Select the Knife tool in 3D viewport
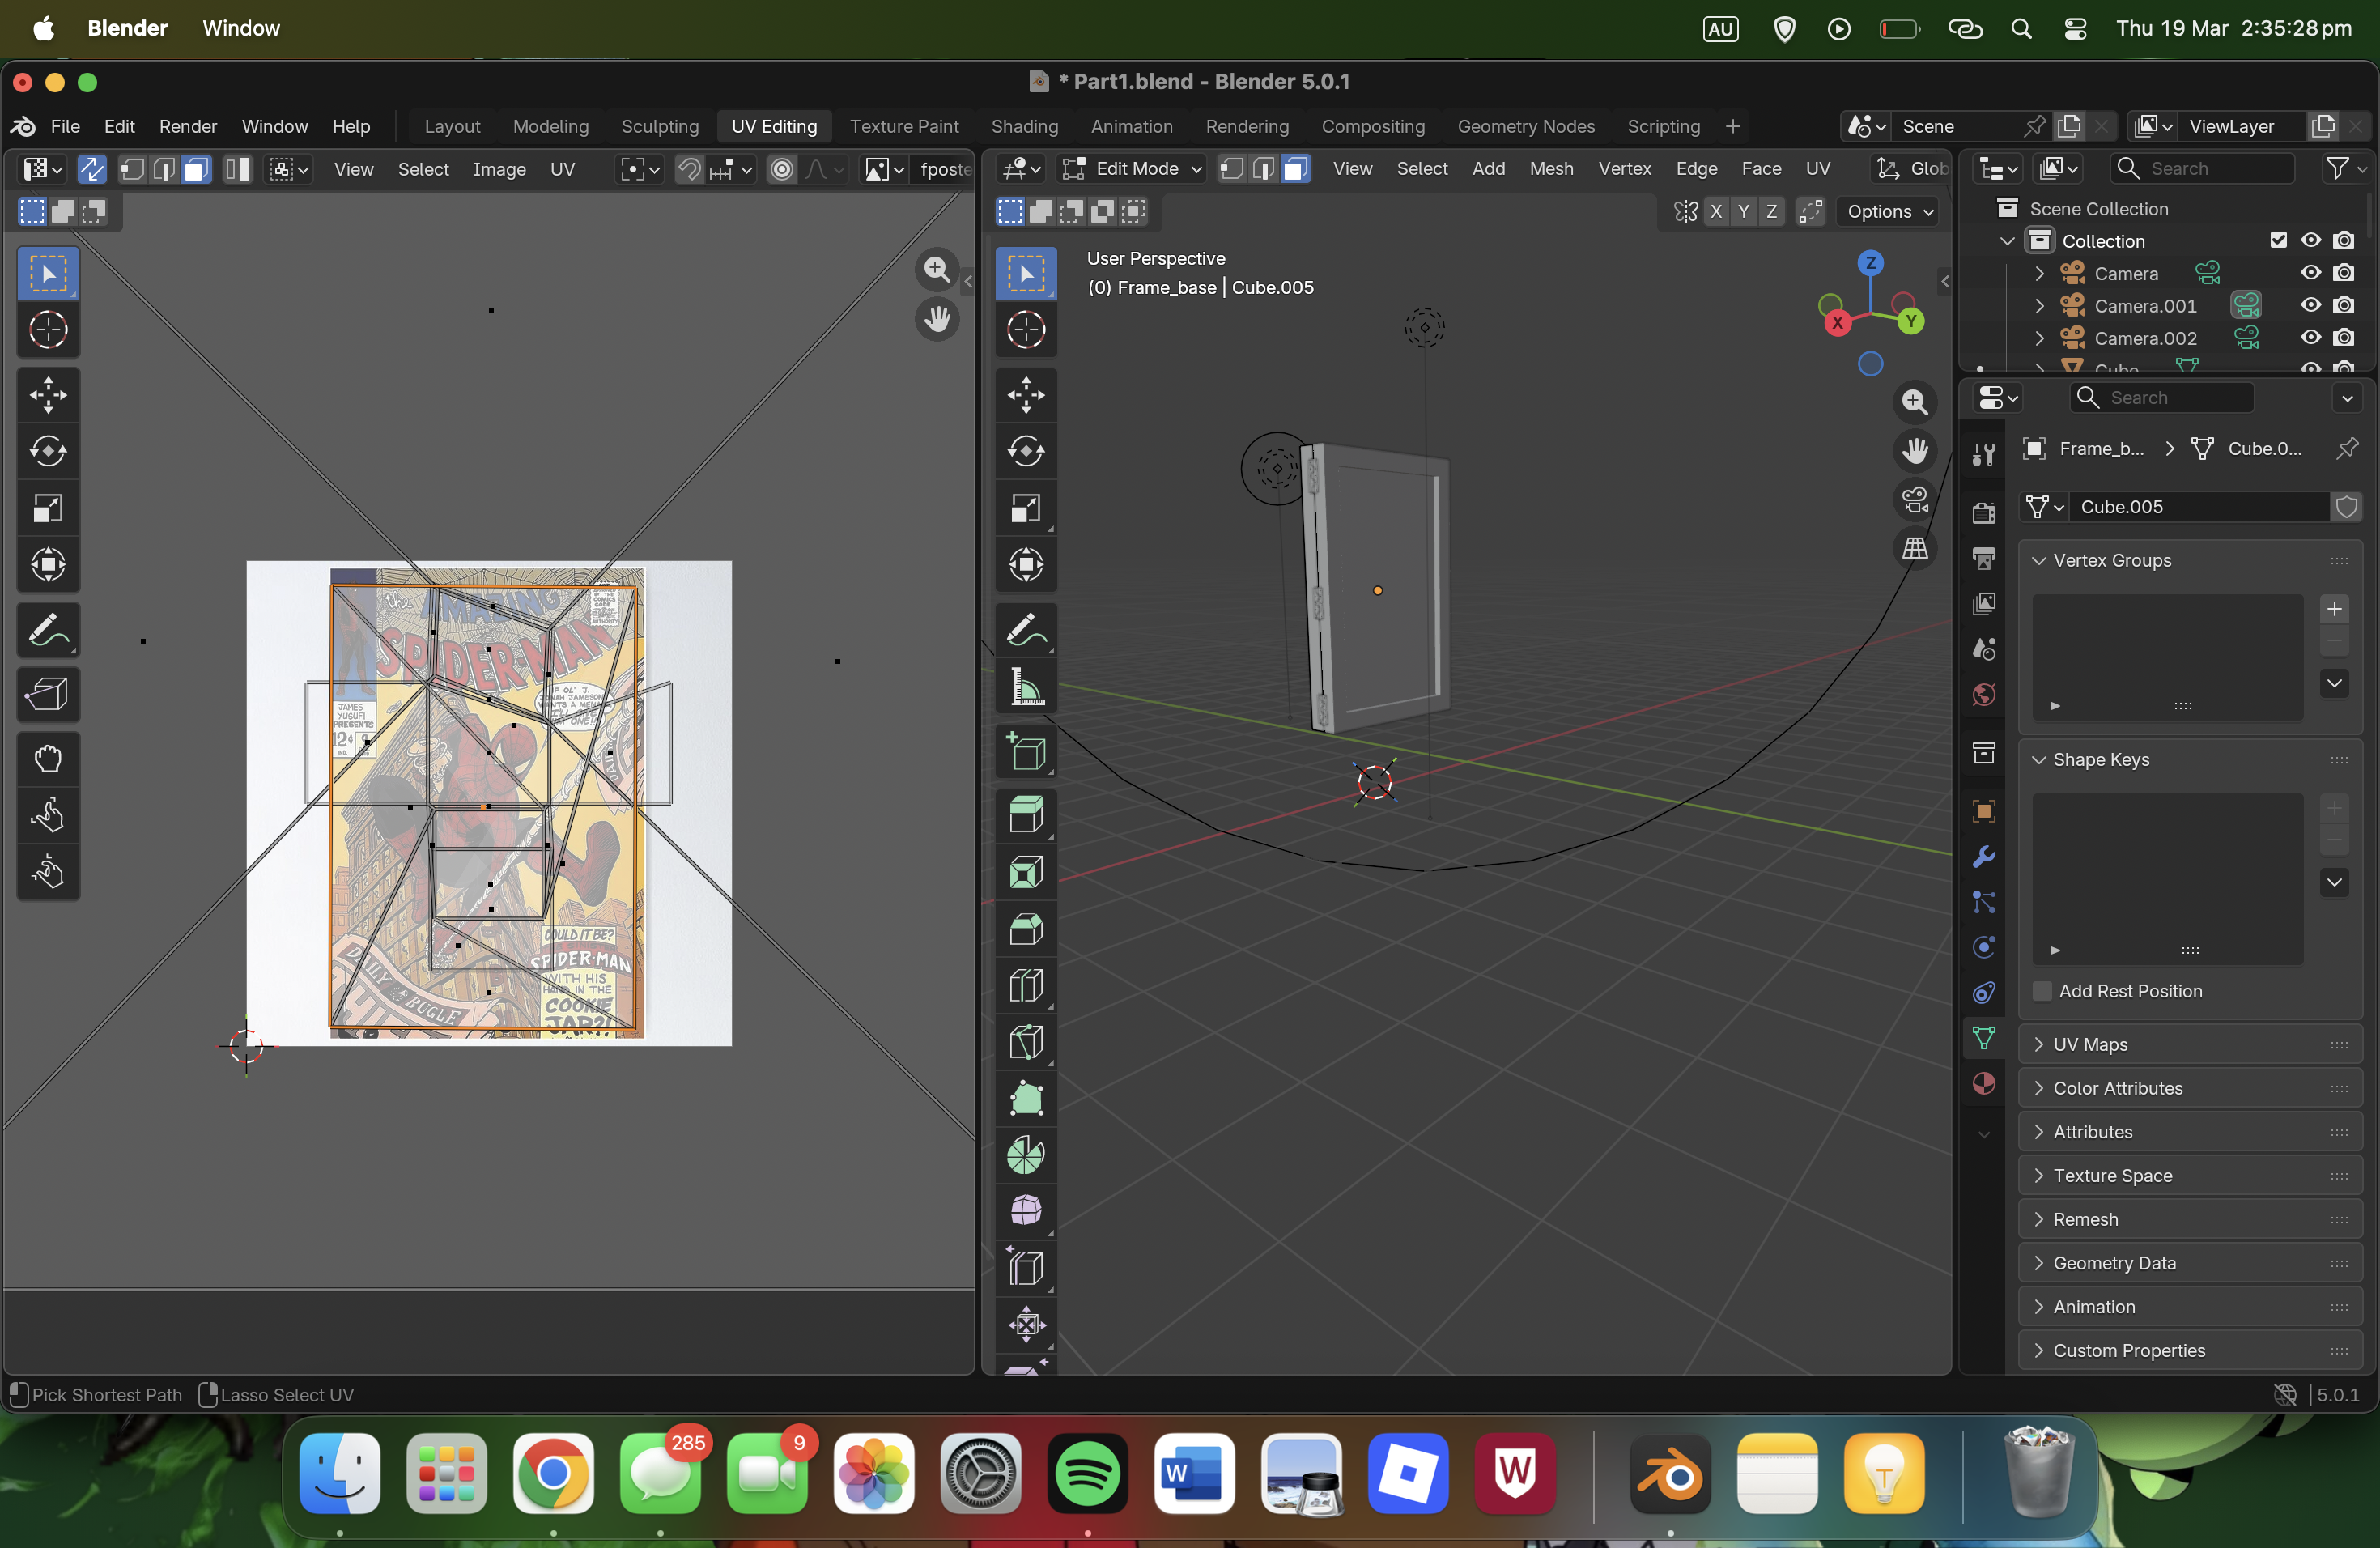 point(1025,1042)
